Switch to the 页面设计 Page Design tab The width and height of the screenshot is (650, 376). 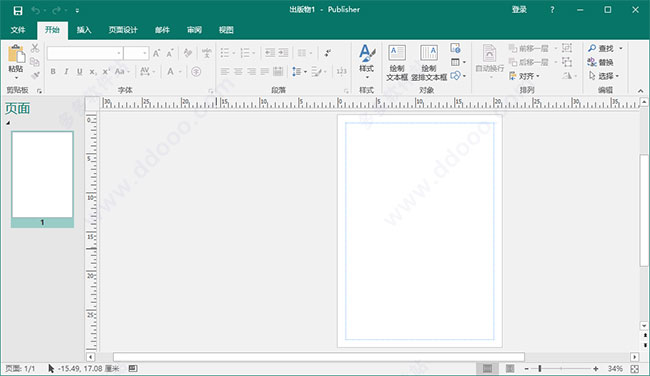coord(123,30)
